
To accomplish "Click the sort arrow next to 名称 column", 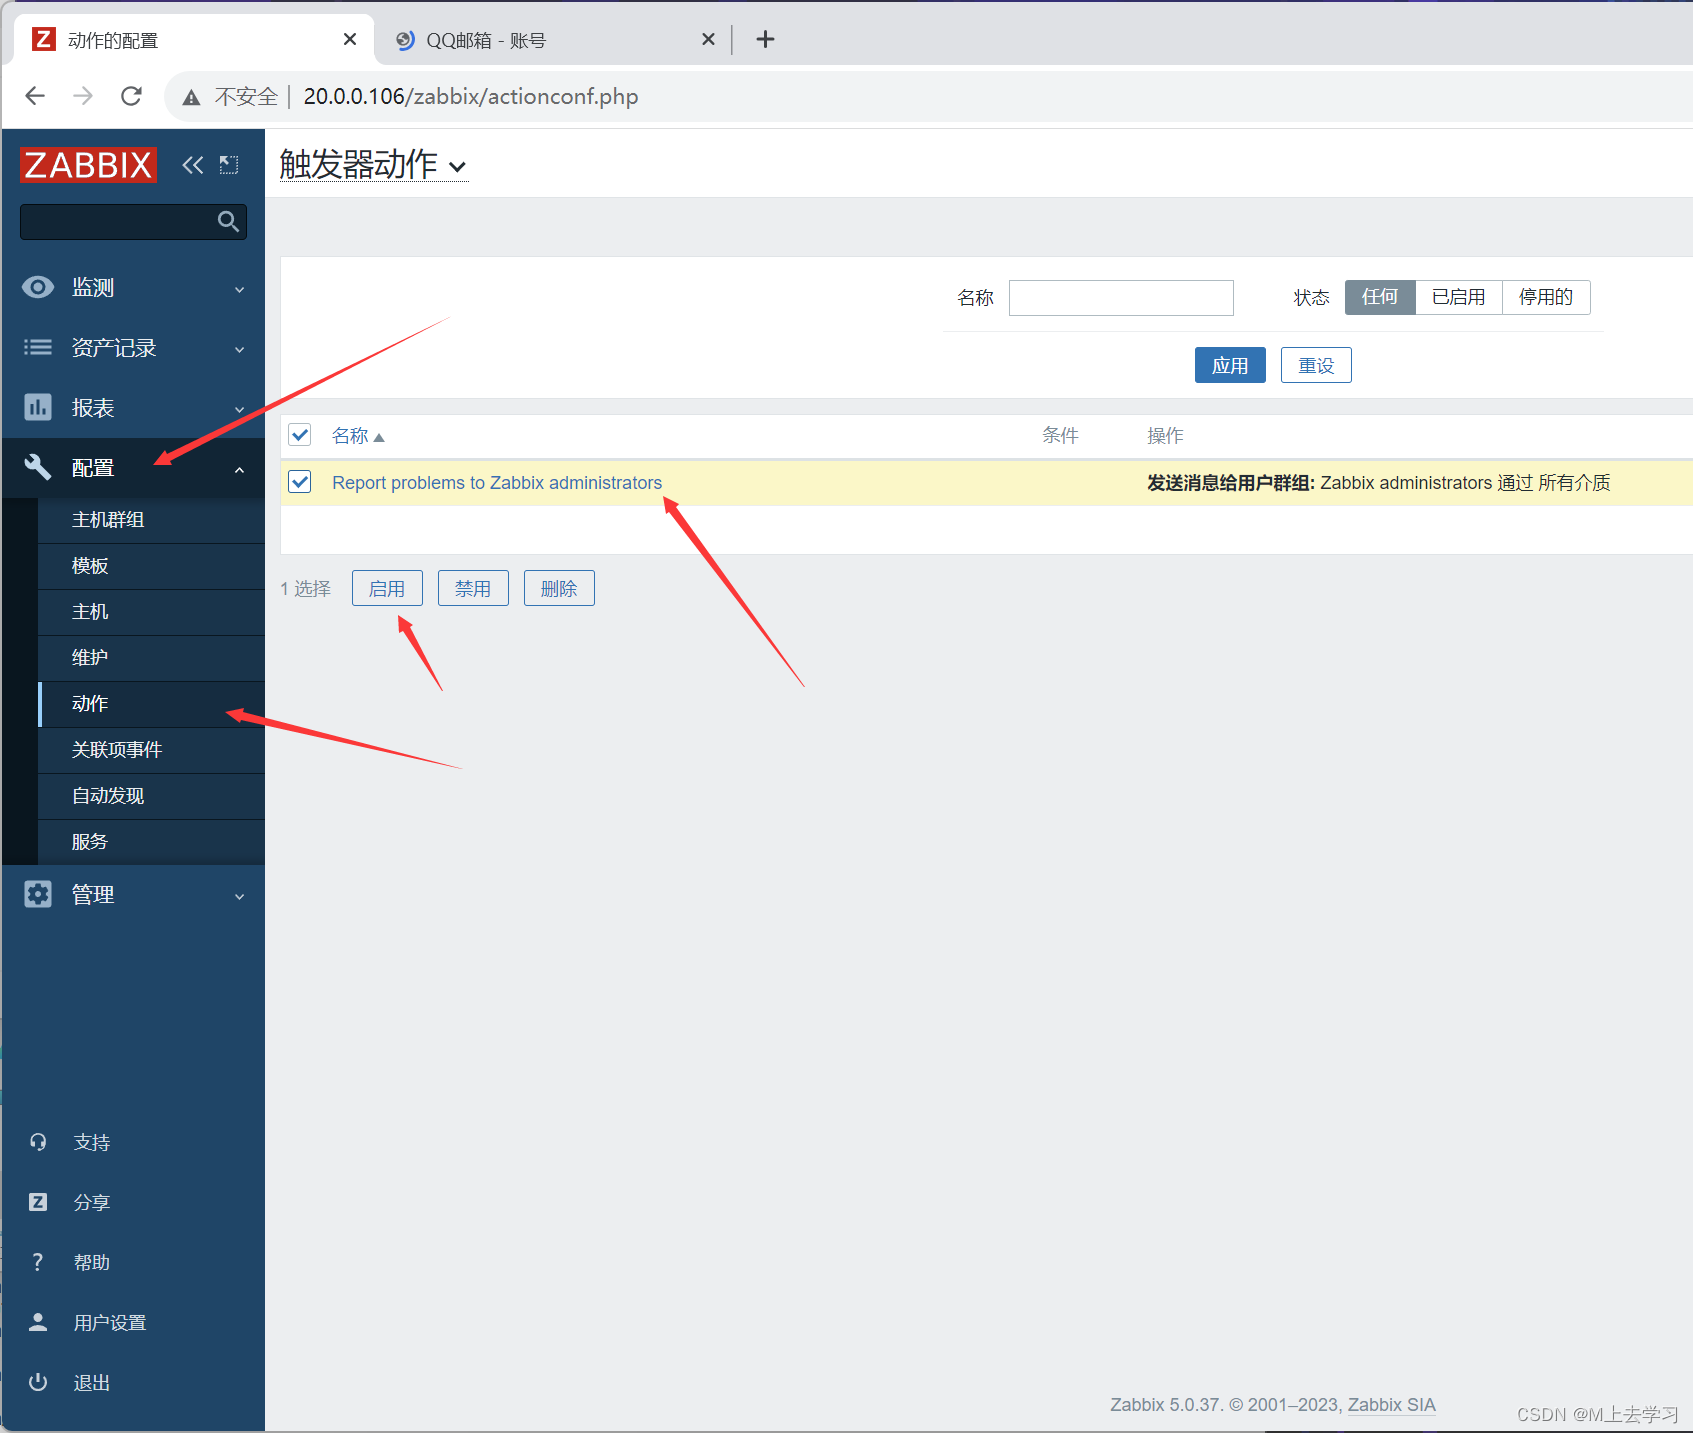I will point(379,437).
